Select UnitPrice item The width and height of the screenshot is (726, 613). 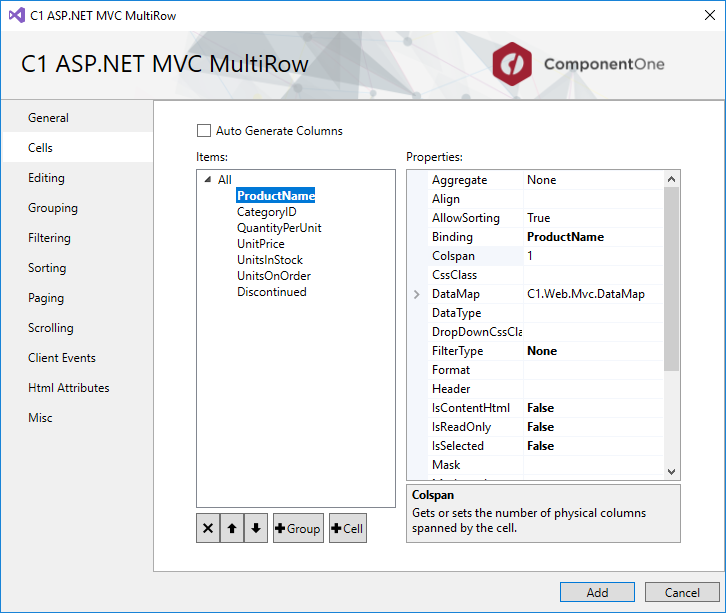(x=261, y=244)
